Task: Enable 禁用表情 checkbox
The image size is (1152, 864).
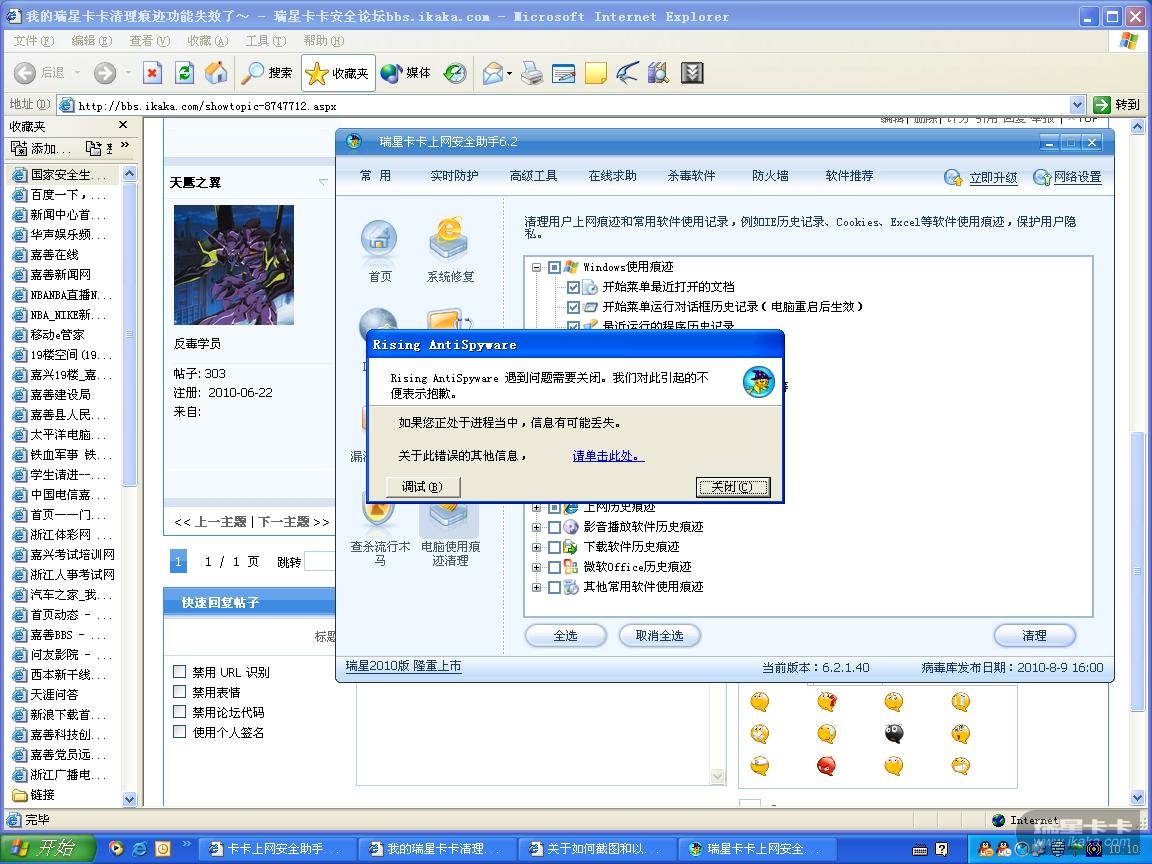Action: 179,691
